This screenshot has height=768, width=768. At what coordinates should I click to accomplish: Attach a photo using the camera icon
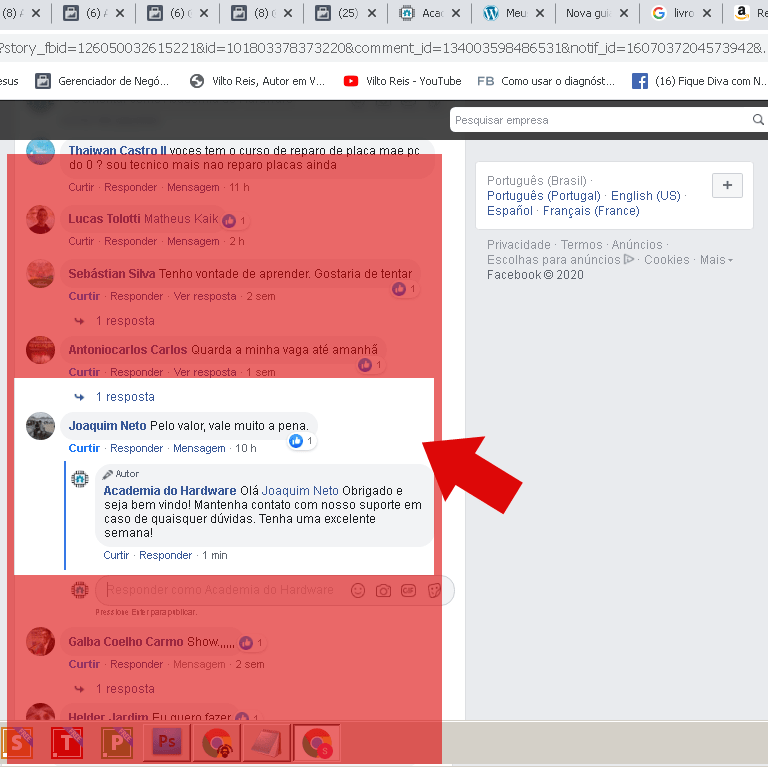pos(383,591)
